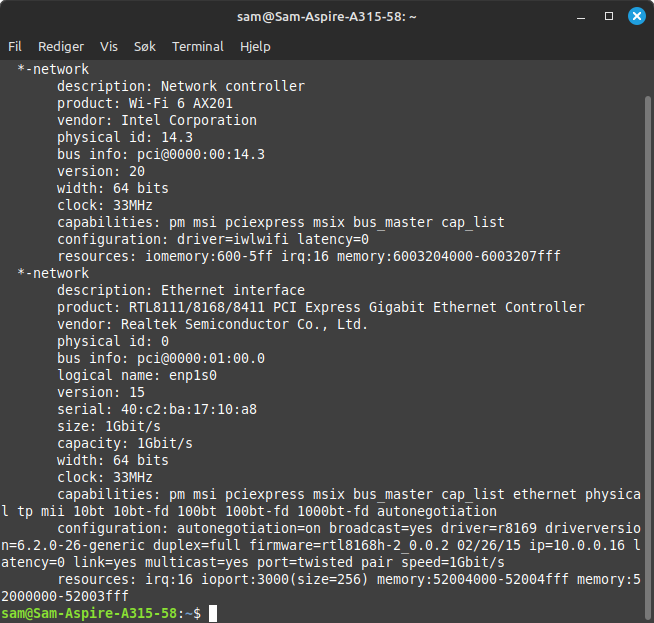654x623 pixels.
Task: Click the text 'firmware=rtl8168h-2_0.0.2'
Action: click(349, 545)
